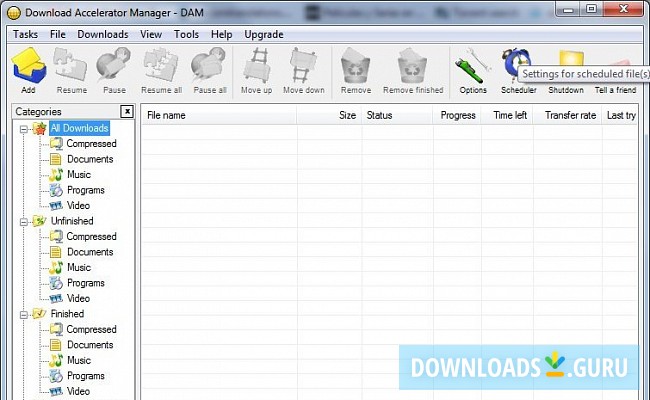Sort by the Last try column header

pyautogui.click(x=621, y=115)
